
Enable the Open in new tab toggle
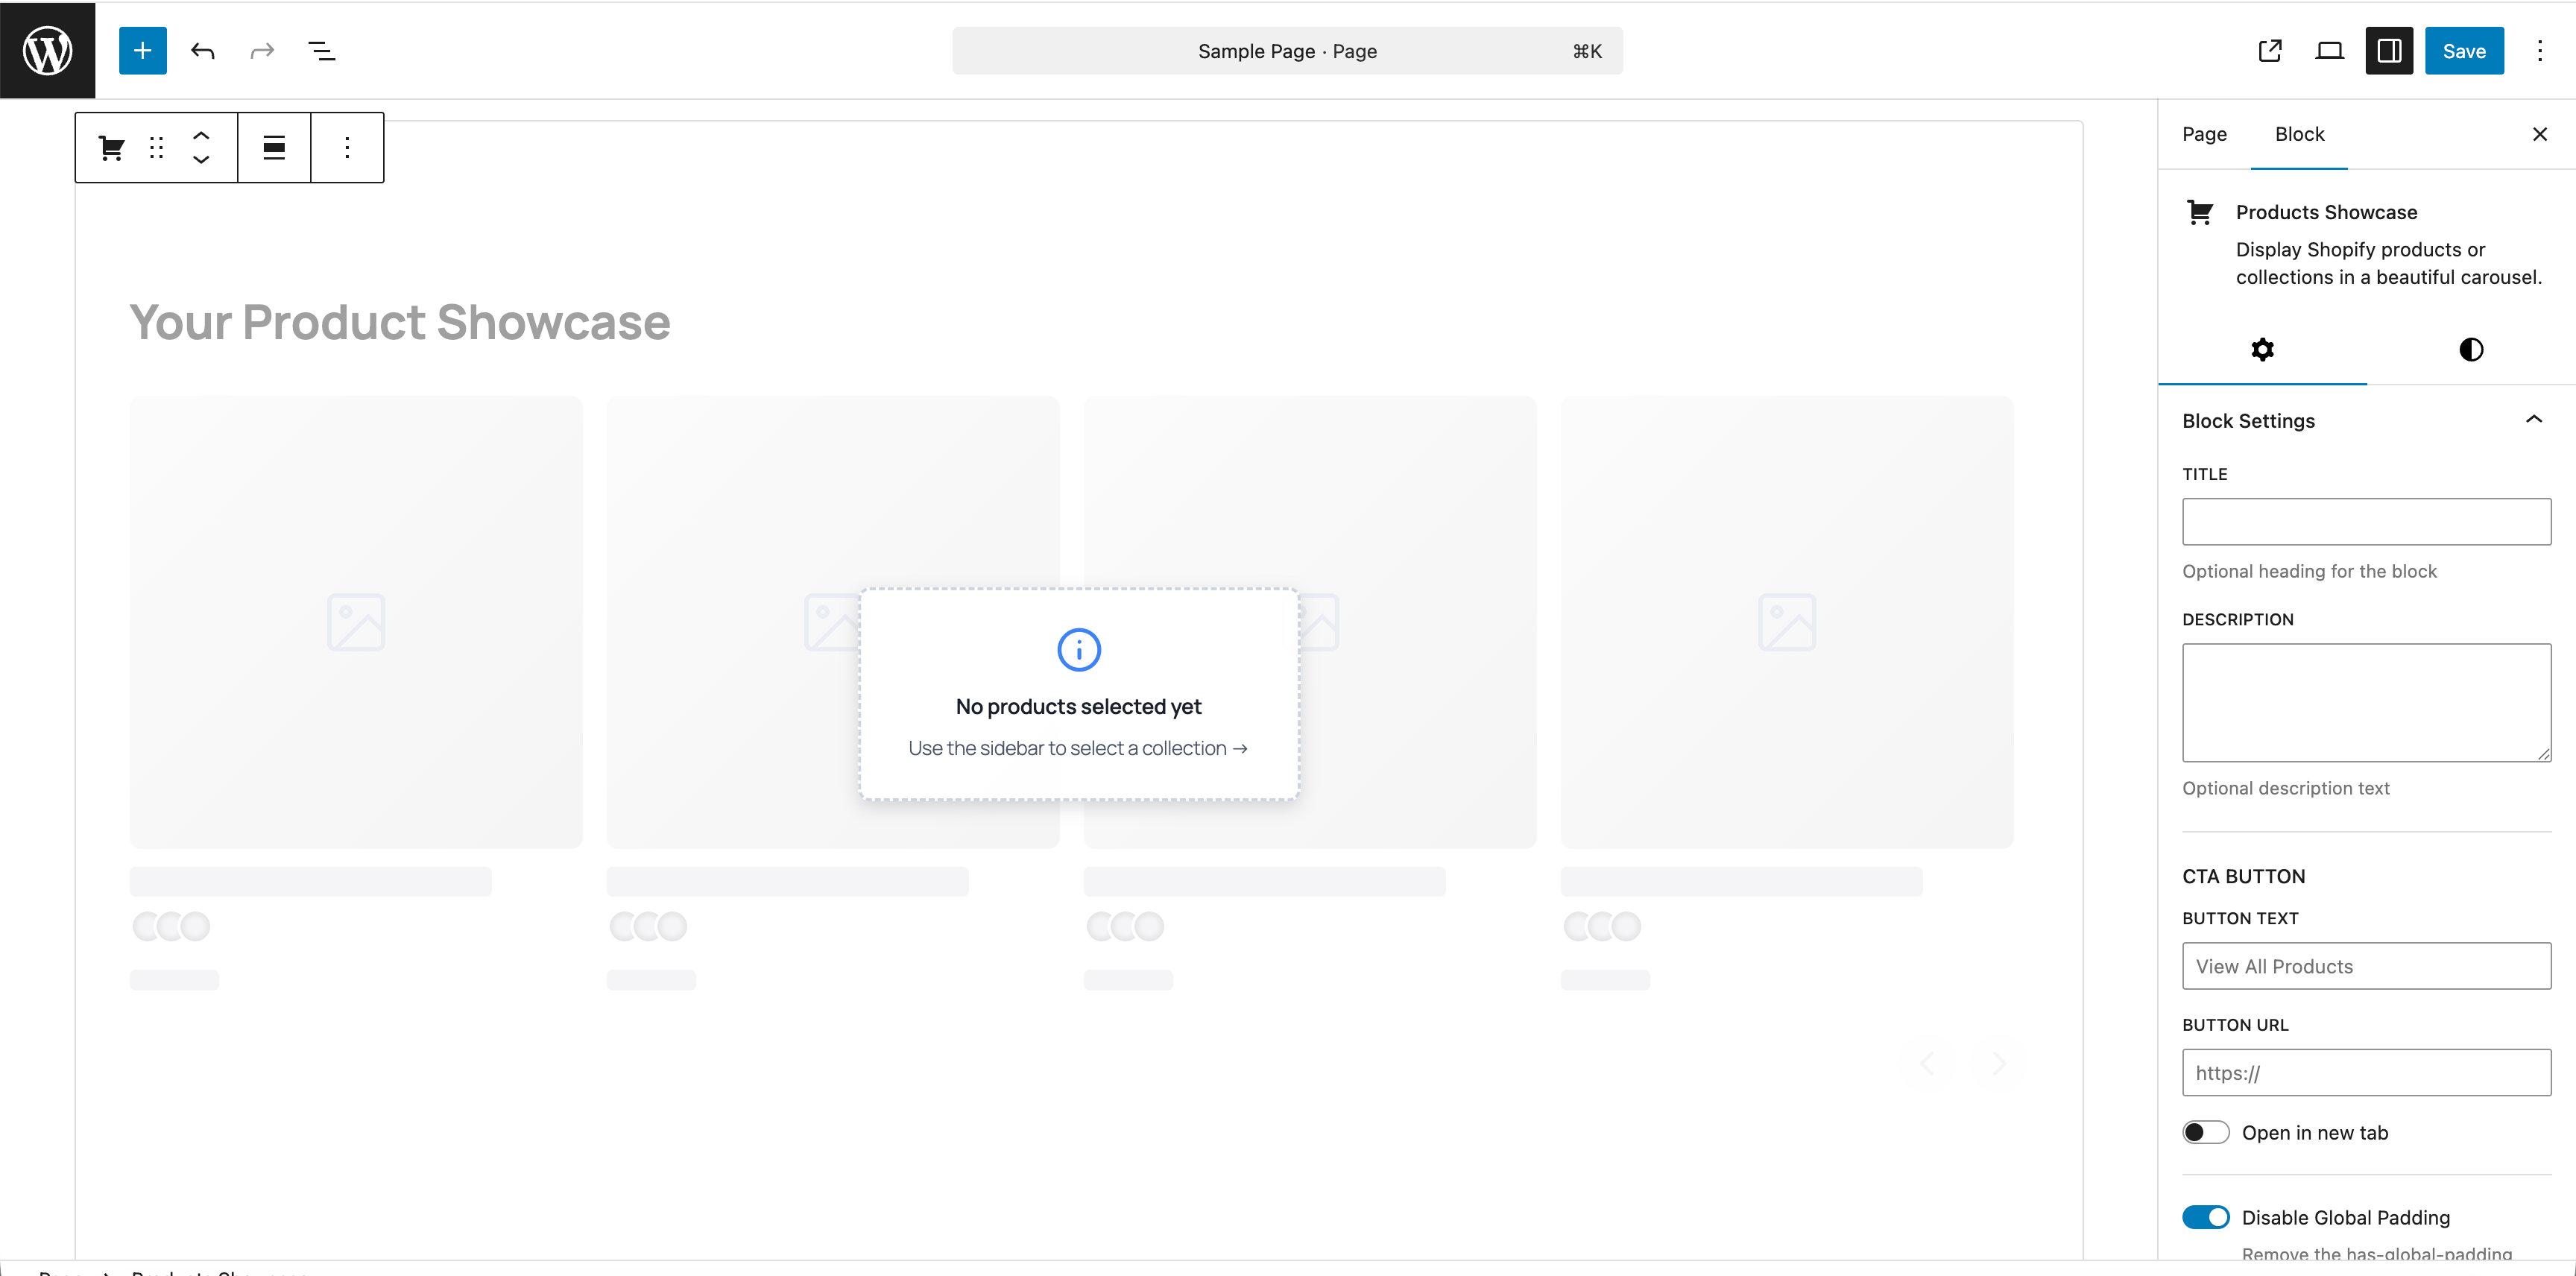click(2206, 1132)
